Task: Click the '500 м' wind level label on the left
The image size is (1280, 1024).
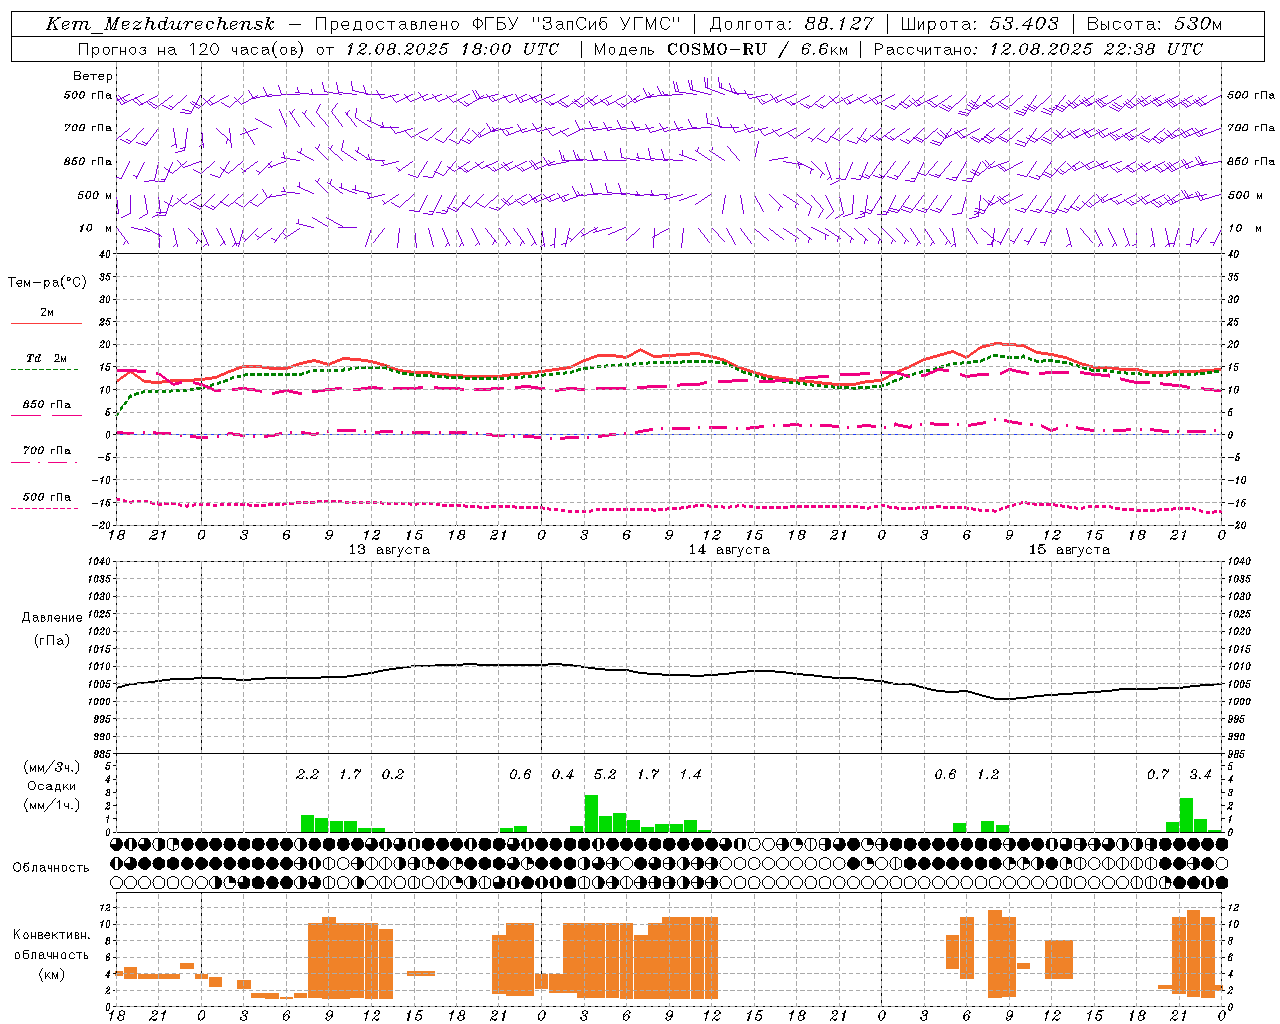Action: (x=89, y=195)
